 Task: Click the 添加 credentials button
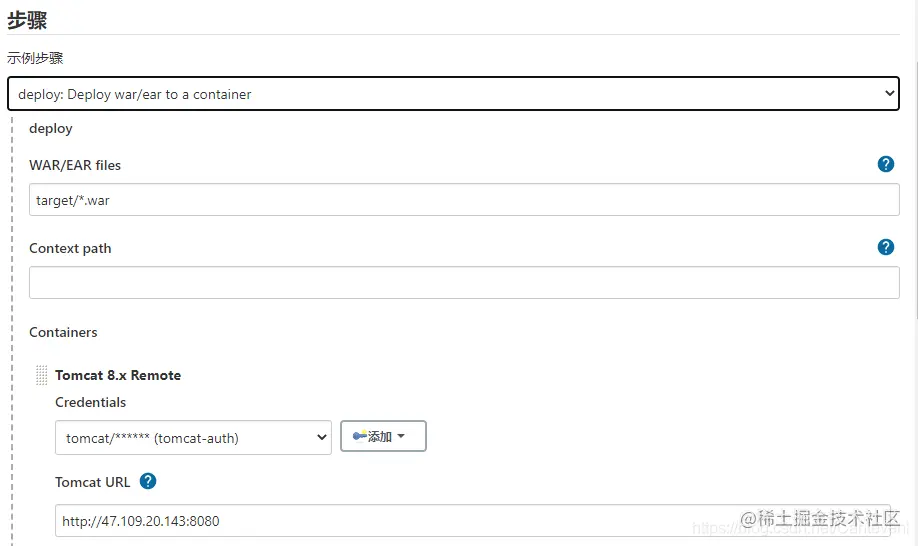point(383,436)
